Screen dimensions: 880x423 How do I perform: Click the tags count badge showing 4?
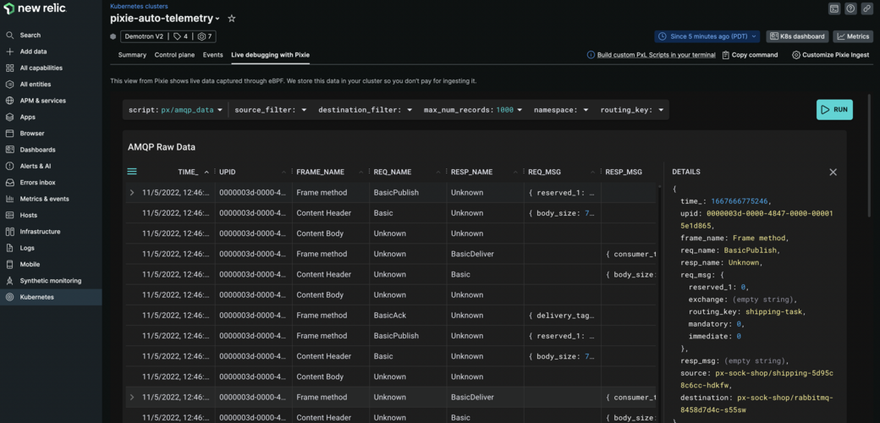[x=180, y=37]
